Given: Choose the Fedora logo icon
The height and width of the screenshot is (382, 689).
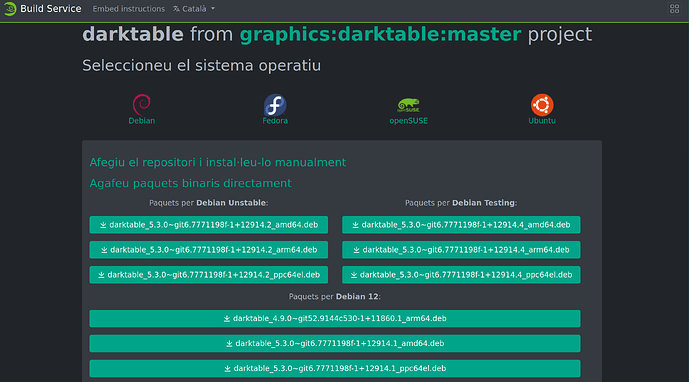Looking at the screenshot, I should (x=275, y=105).
